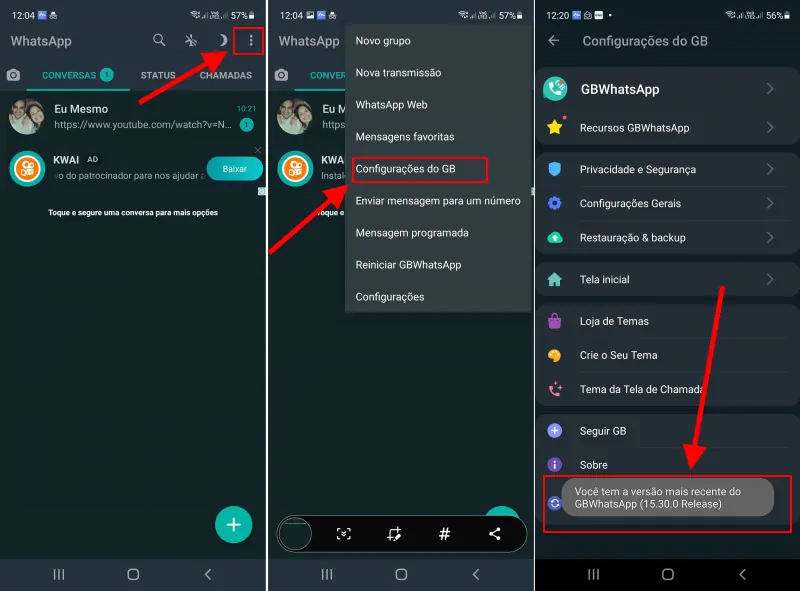Open Crie o Seu Tema
This screenshot has width=800, height=591.
[667, 355]
